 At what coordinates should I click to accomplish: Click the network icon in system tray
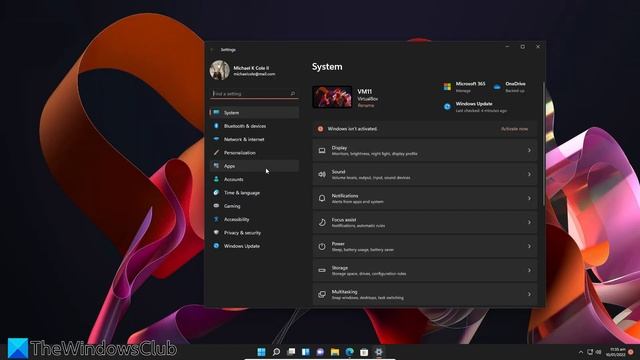pyautogui.click(x=590, y=352)
